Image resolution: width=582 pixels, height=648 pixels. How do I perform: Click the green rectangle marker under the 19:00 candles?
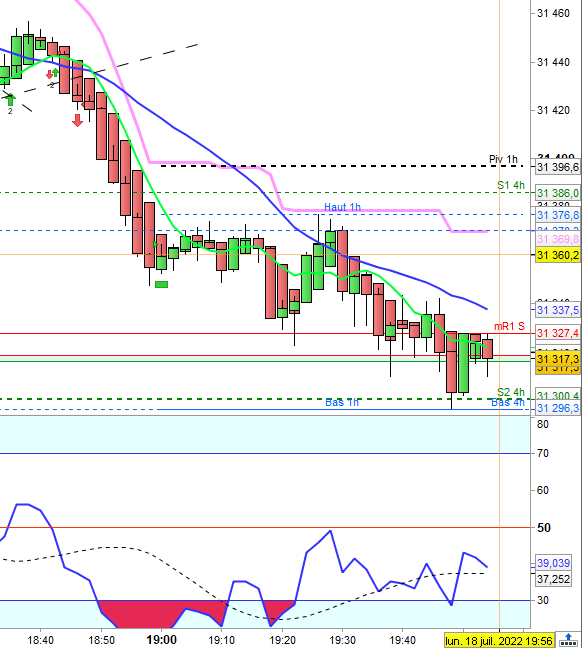(161, 284)
